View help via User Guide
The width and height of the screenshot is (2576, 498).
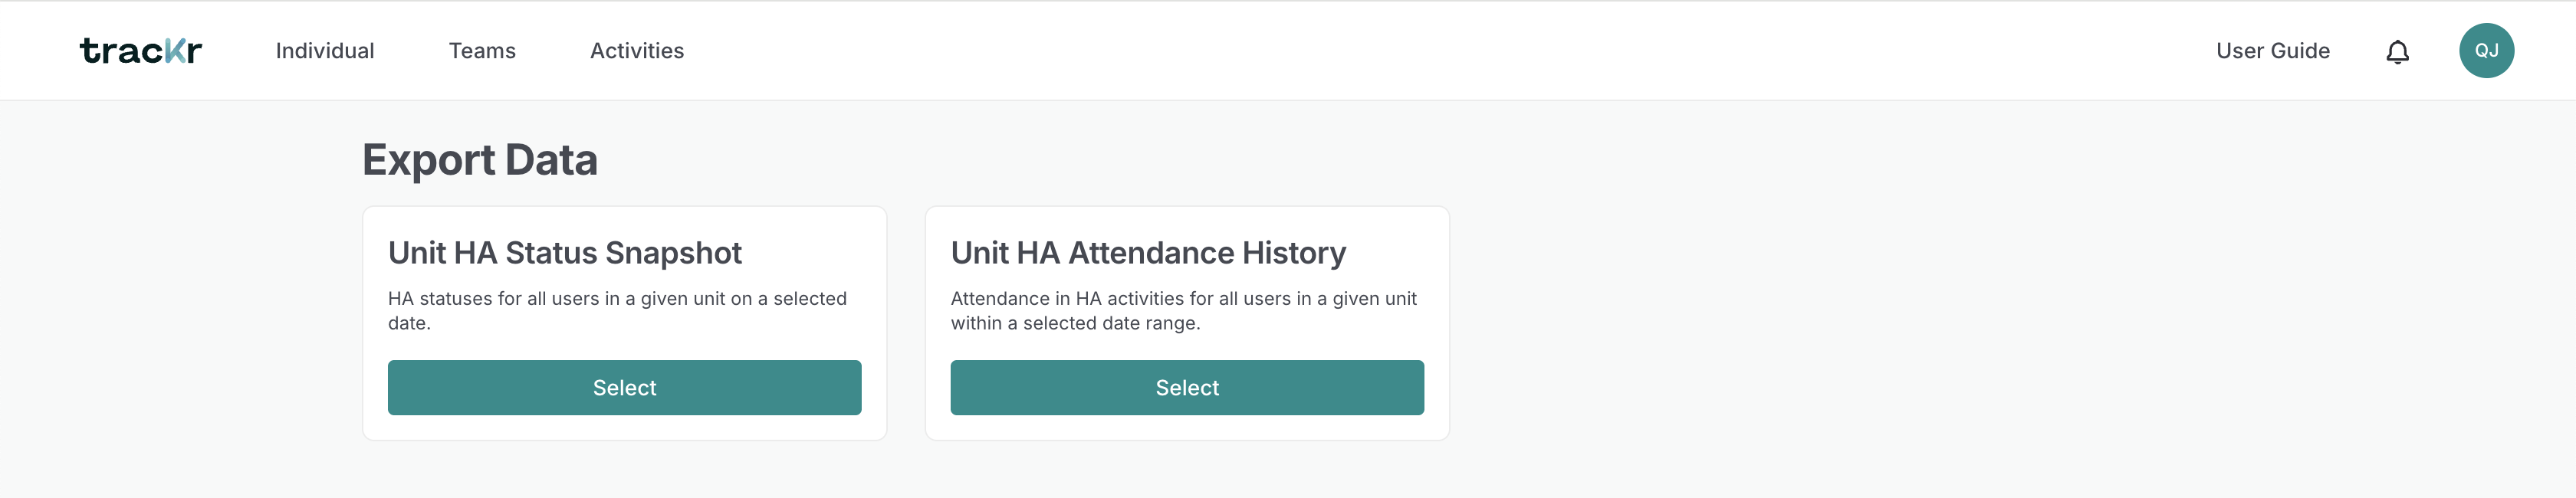click(x=2272, y=51)
